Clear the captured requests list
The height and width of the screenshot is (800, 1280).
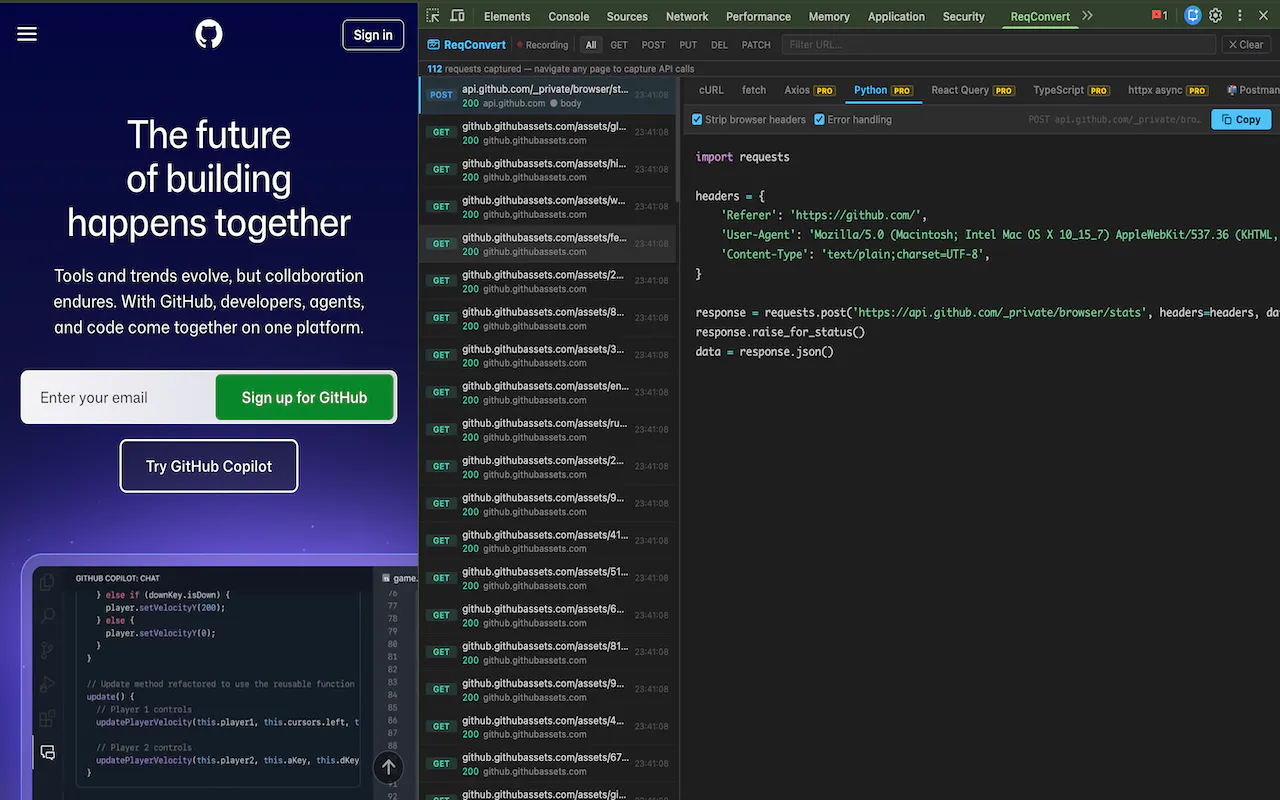1246,45
